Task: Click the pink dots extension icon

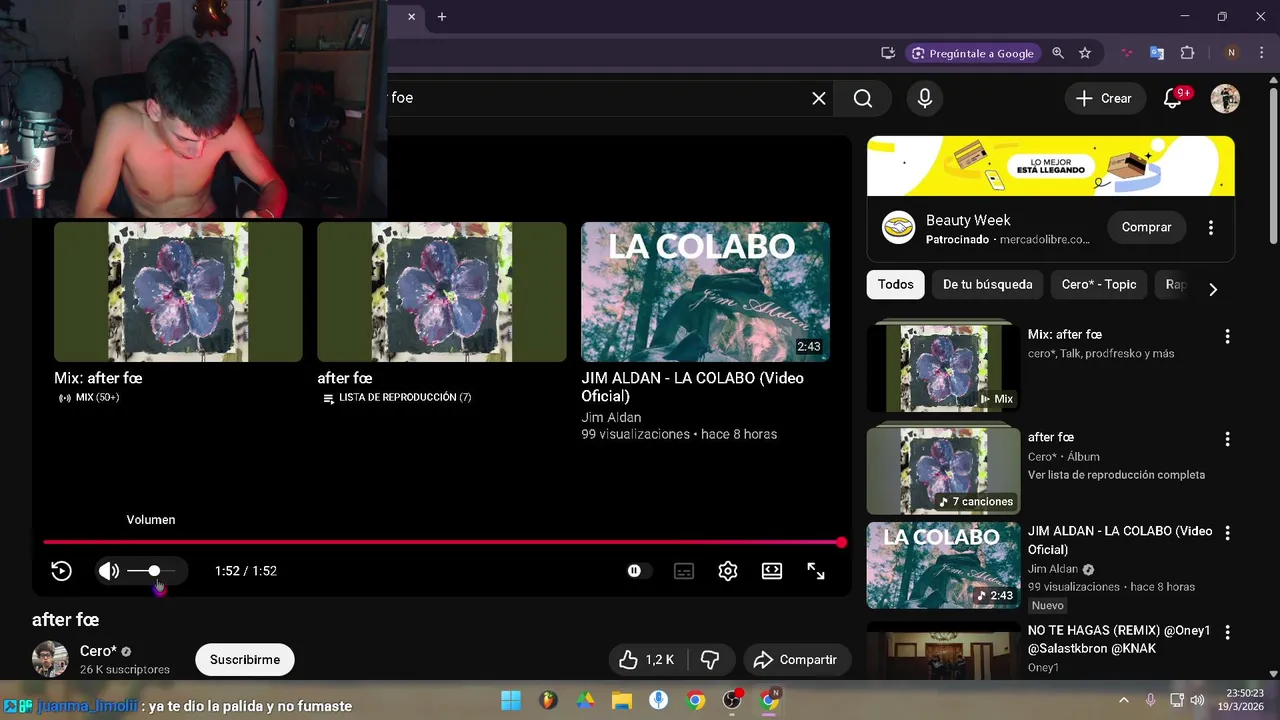Action: tap(1127, 53)
